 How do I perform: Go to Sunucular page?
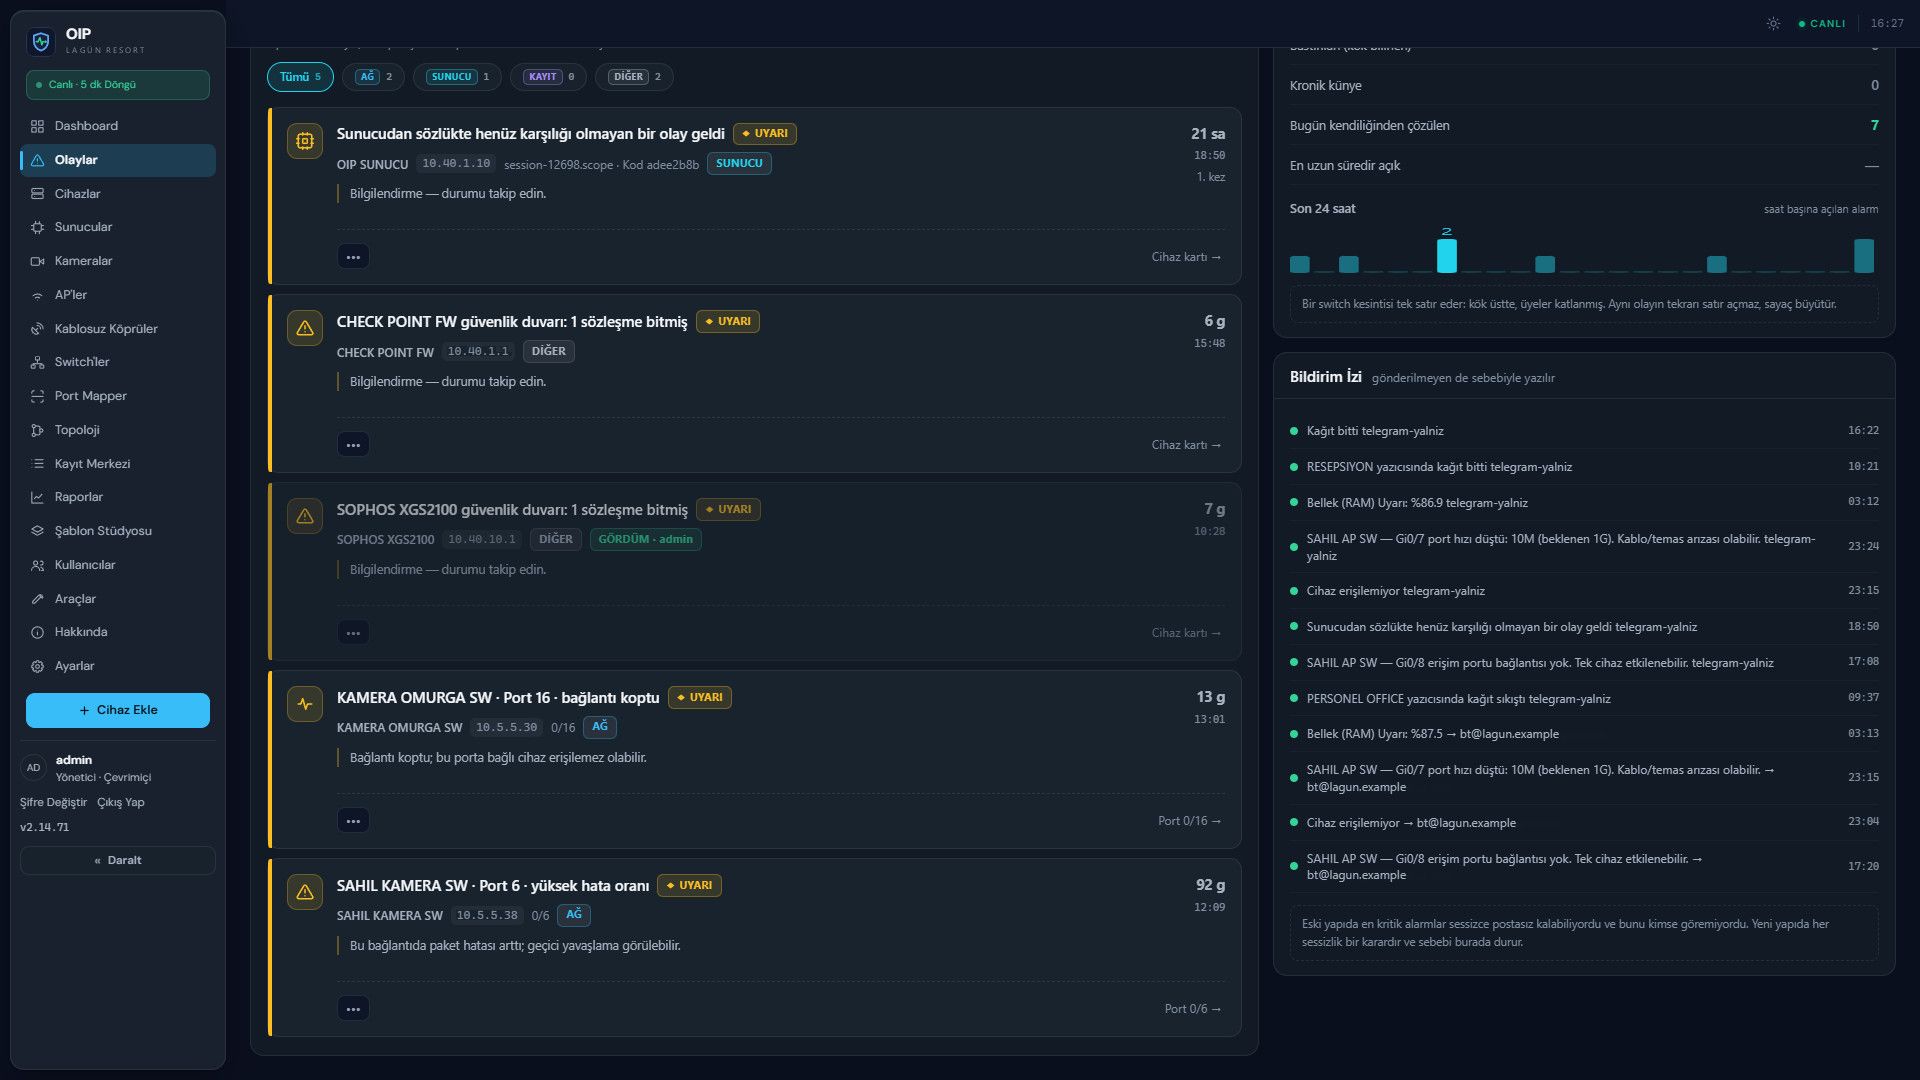(118, 227)
